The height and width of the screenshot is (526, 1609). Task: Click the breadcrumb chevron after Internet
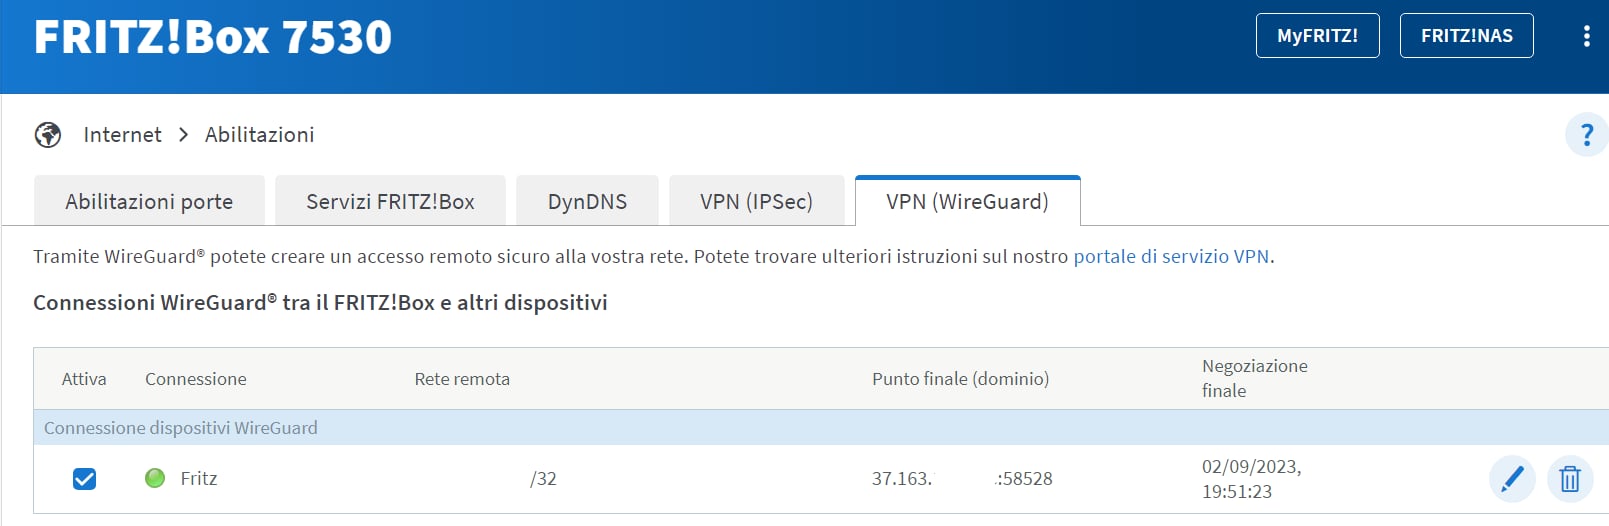point(183,134)
